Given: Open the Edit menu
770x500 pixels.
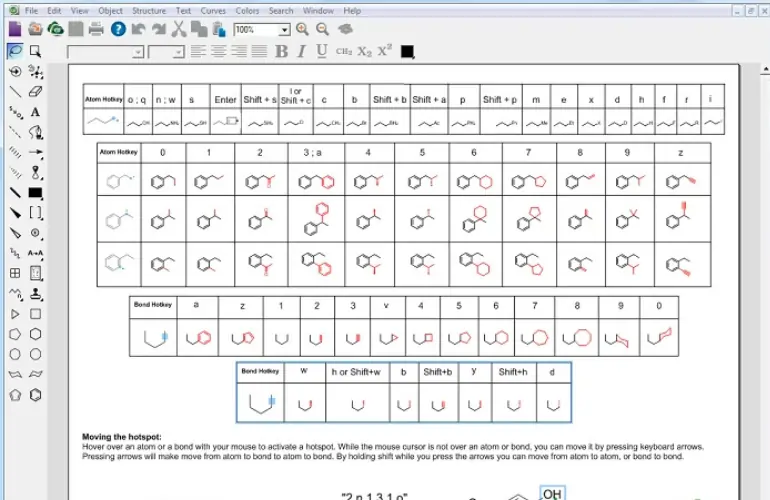Looking at the screenshot, I should (x=54, y=10).
